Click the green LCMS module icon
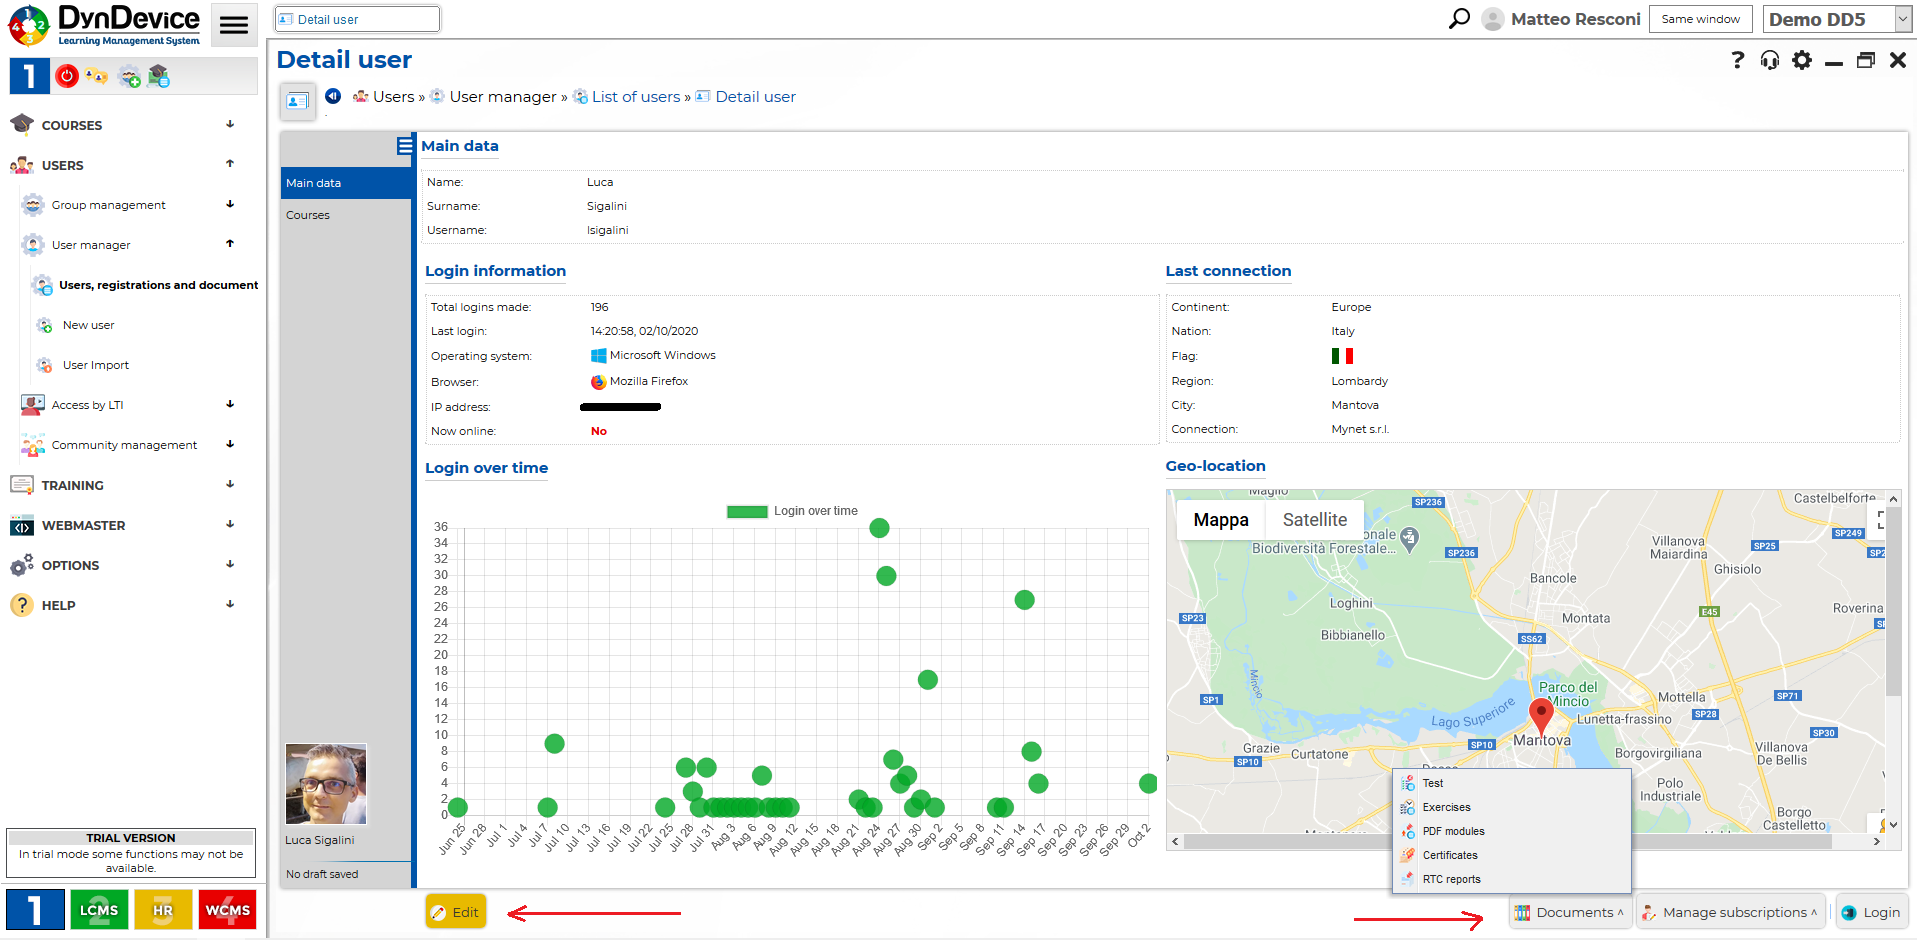The height and width of the screenshot is (940, 1917). (99, 910)
